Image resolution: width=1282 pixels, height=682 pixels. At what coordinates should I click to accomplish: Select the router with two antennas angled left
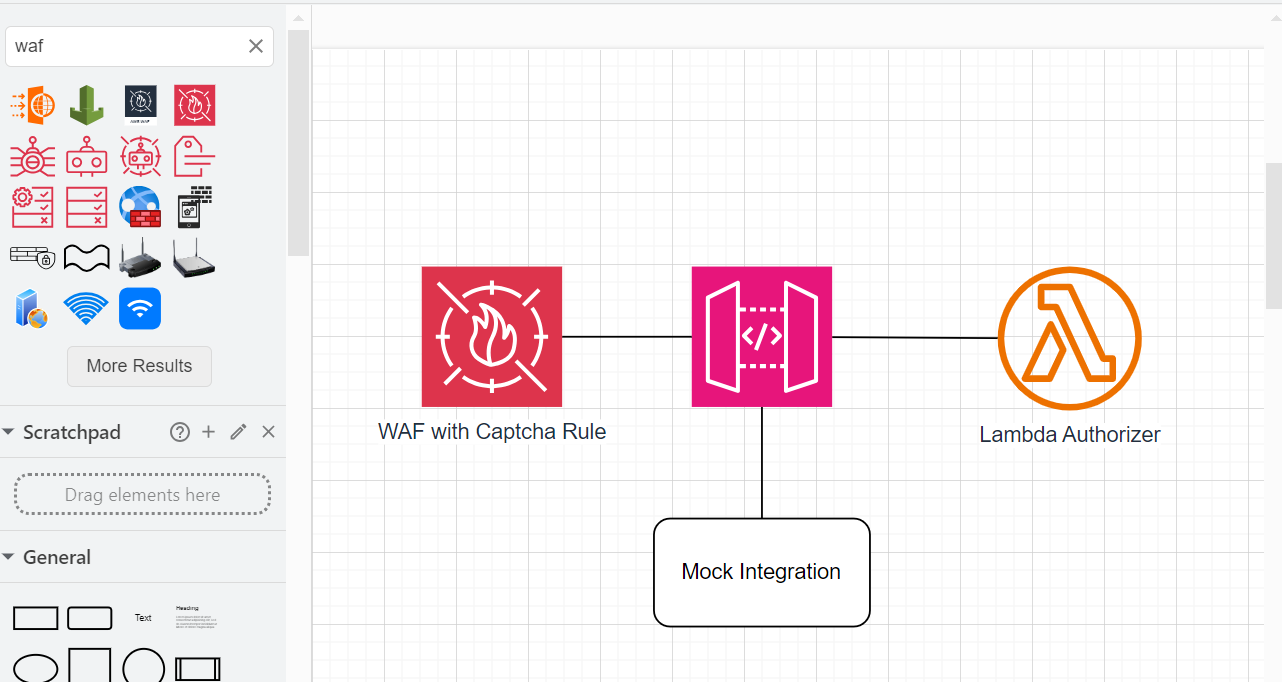point(140,258)
